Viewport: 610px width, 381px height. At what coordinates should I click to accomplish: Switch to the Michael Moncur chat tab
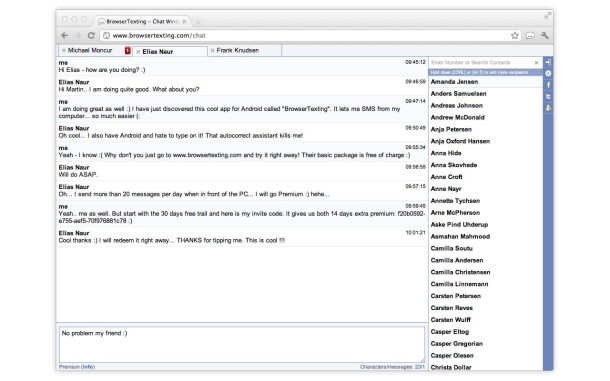click(90, 51)
